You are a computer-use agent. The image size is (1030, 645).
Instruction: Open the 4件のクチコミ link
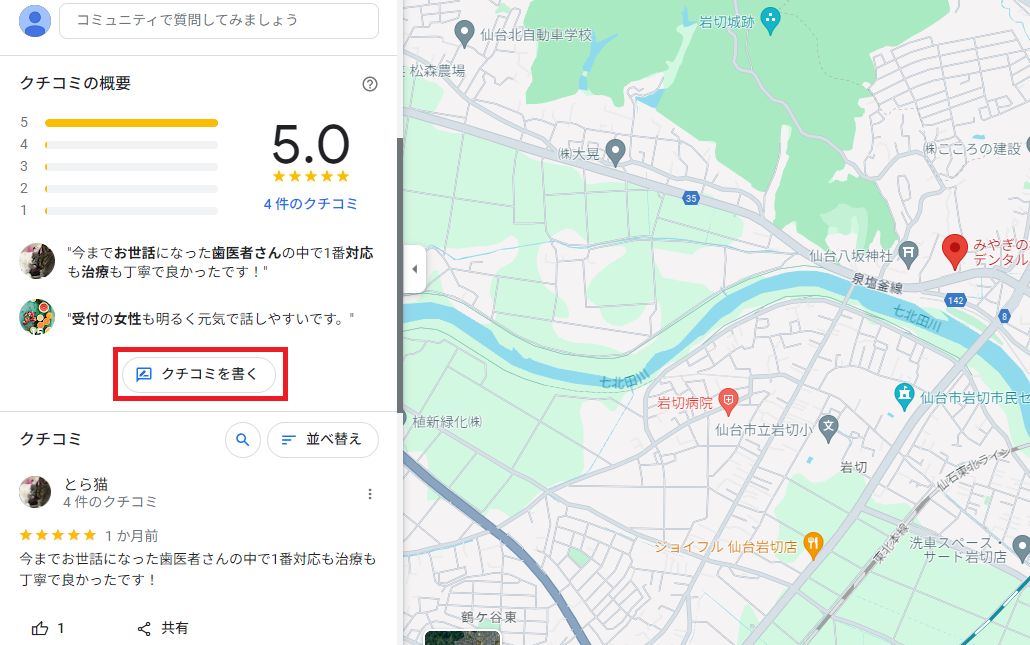311,204
